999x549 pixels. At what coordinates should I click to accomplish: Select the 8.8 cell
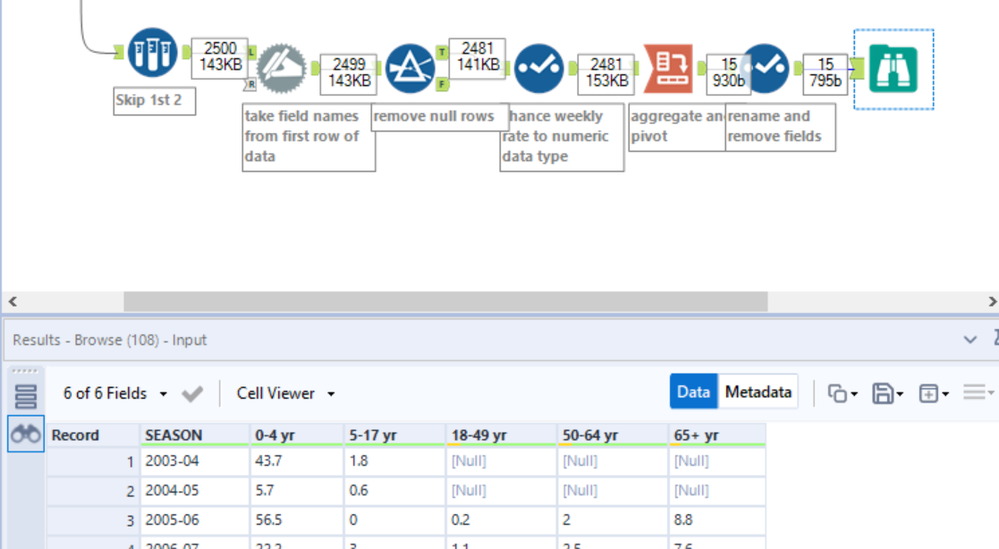pos(717,520)
